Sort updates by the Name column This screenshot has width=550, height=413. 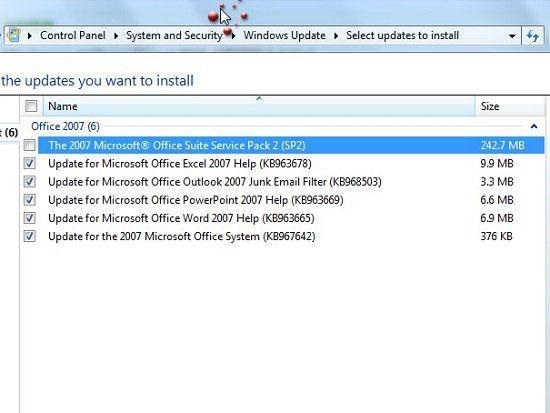tap(259, 106)
